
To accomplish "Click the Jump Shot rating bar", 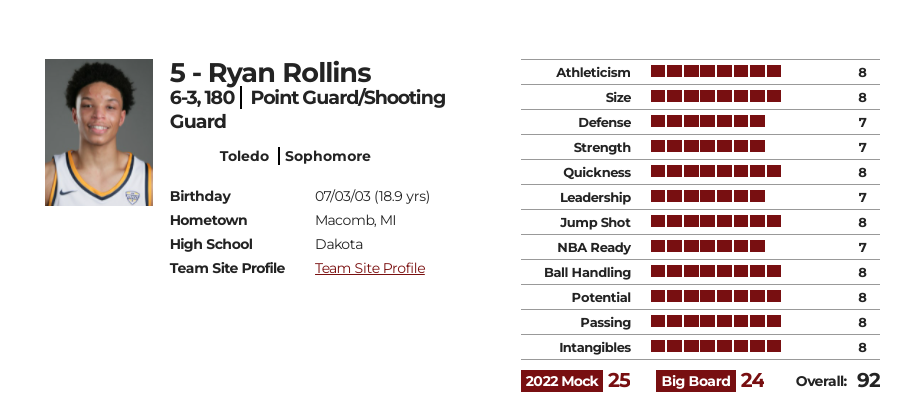I will tap(716, 221).
